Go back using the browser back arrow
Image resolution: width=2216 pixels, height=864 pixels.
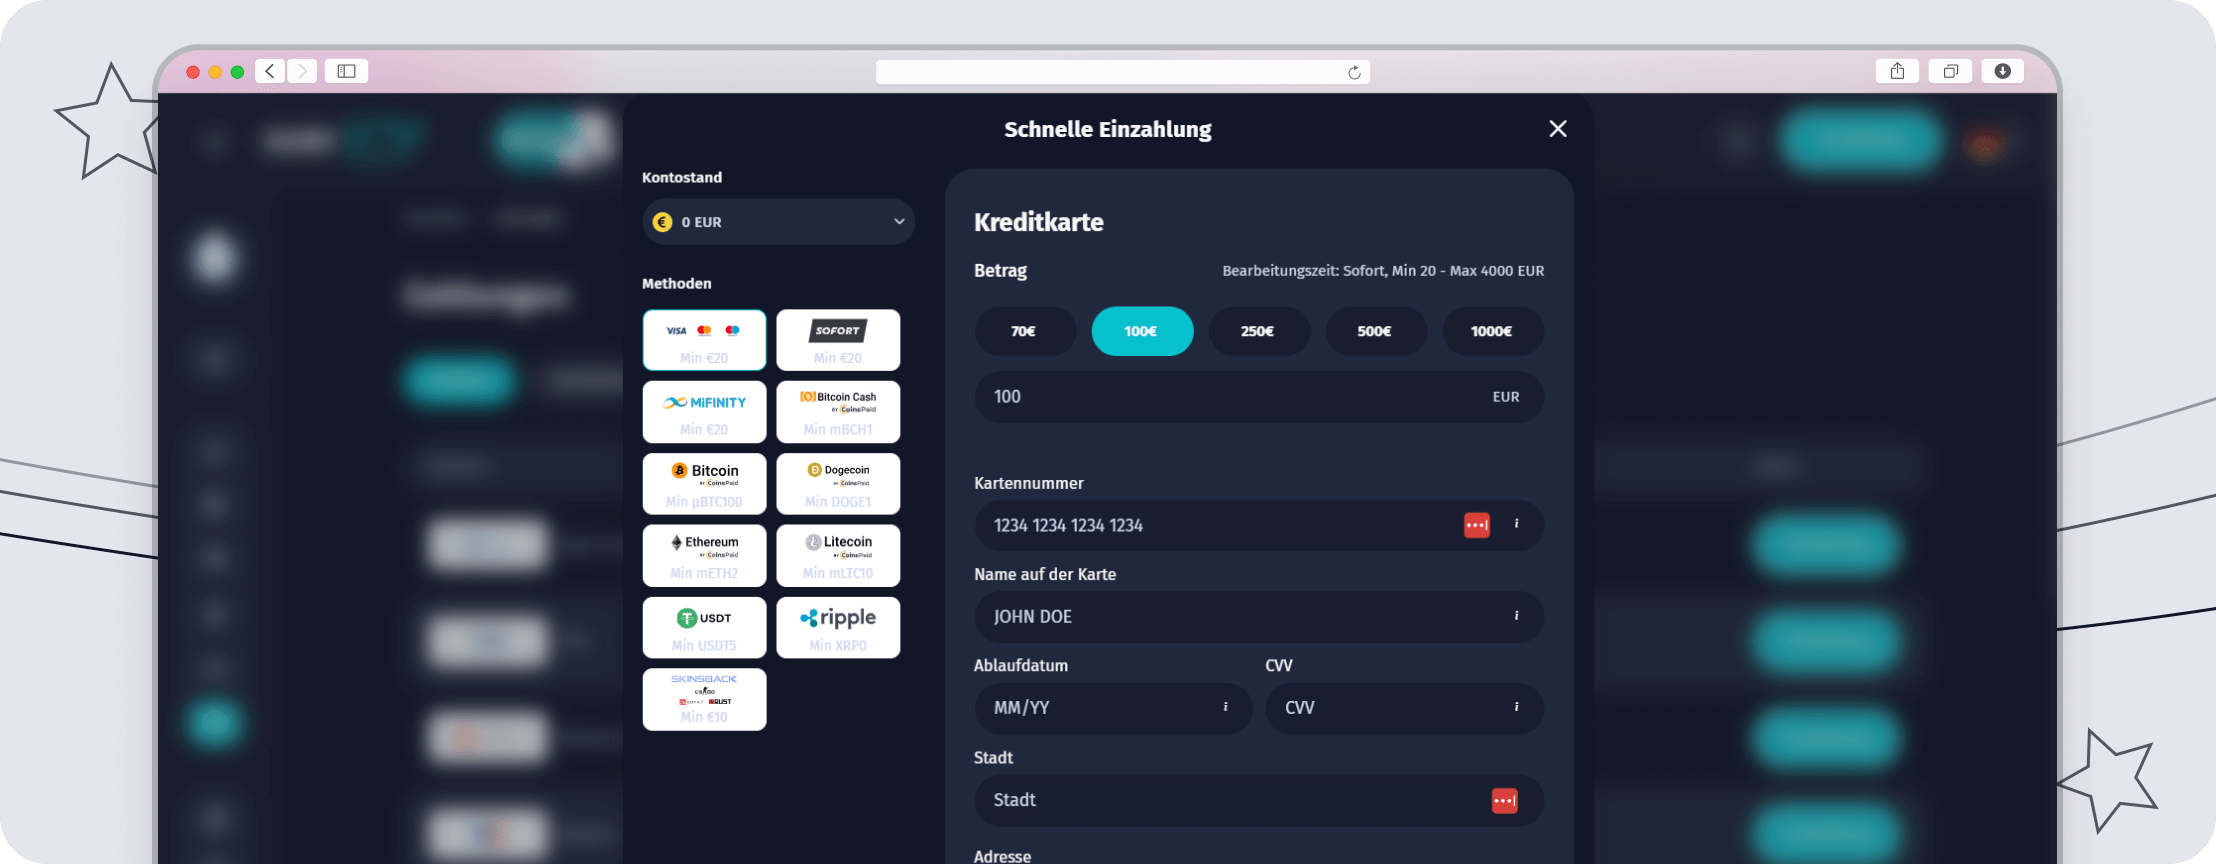(x=269, y=71)
